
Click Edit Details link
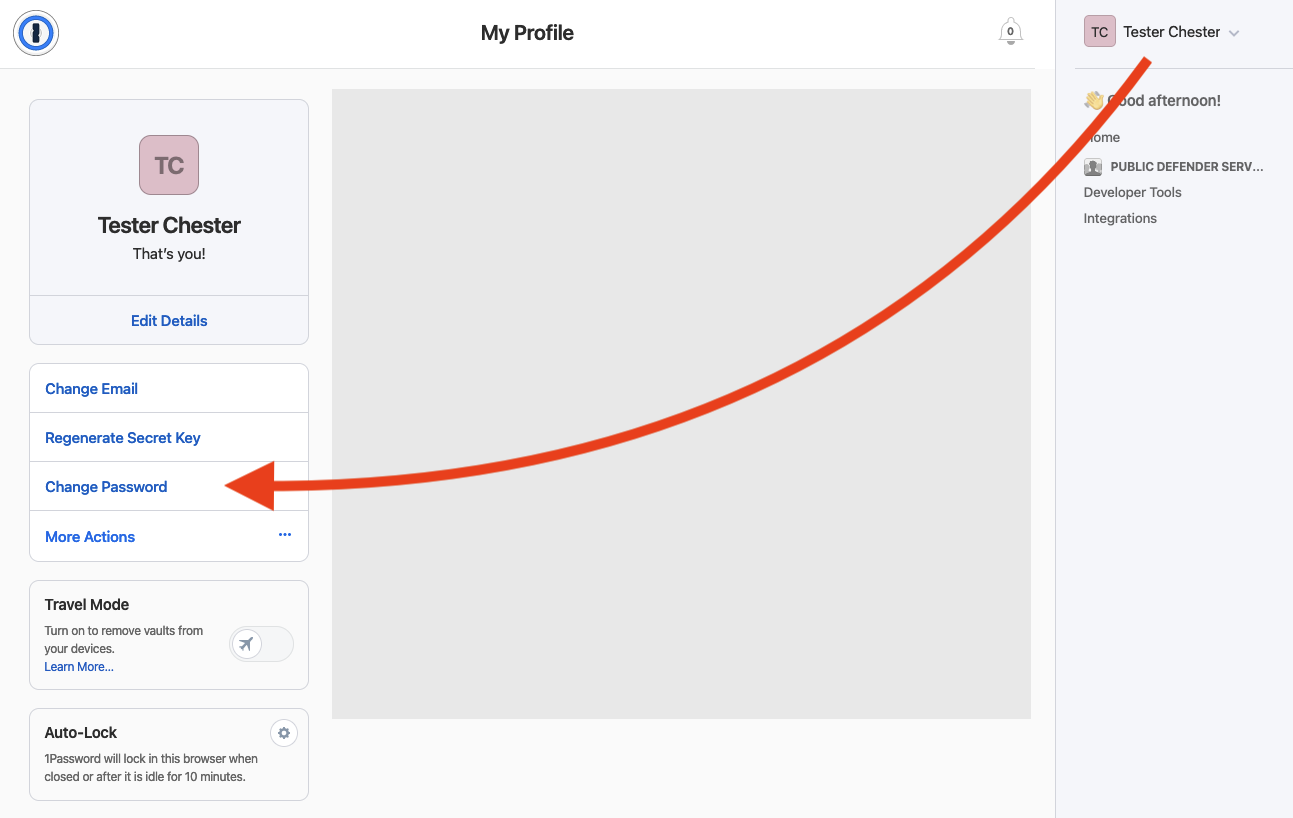[169, 321]
